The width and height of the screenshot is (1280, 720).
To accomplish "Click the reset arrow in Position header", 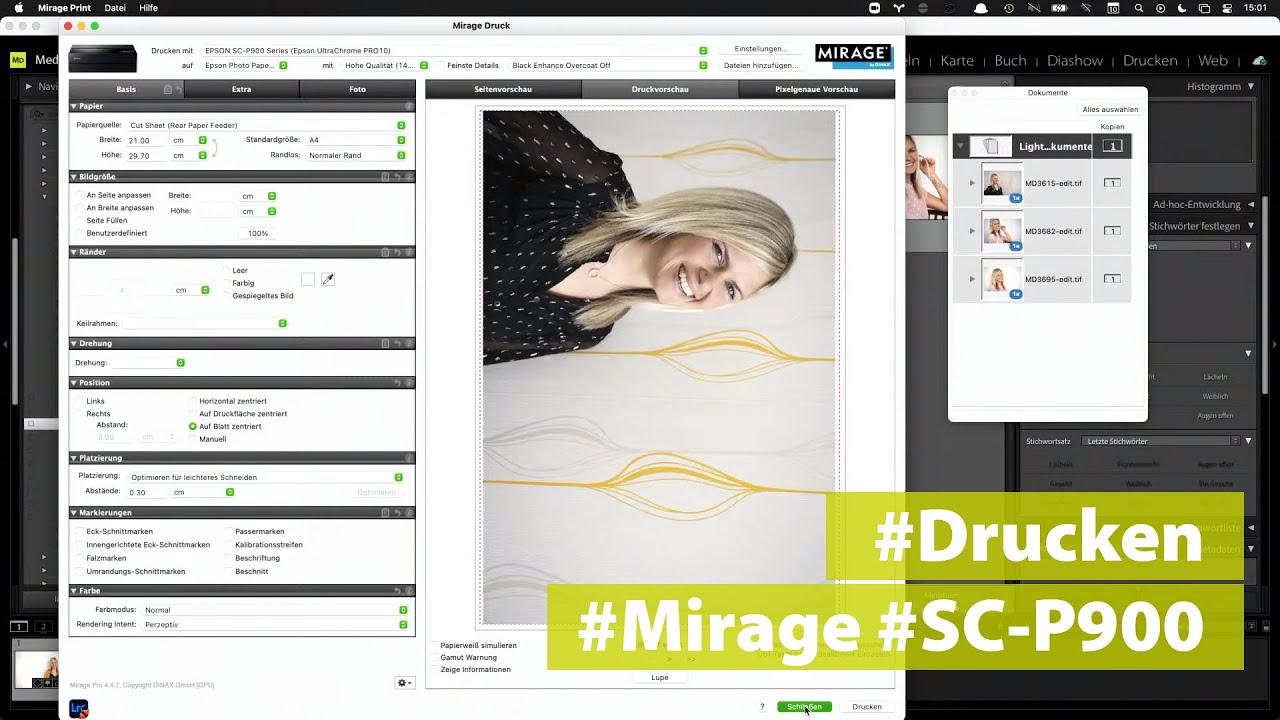I will tap(397, 383).
